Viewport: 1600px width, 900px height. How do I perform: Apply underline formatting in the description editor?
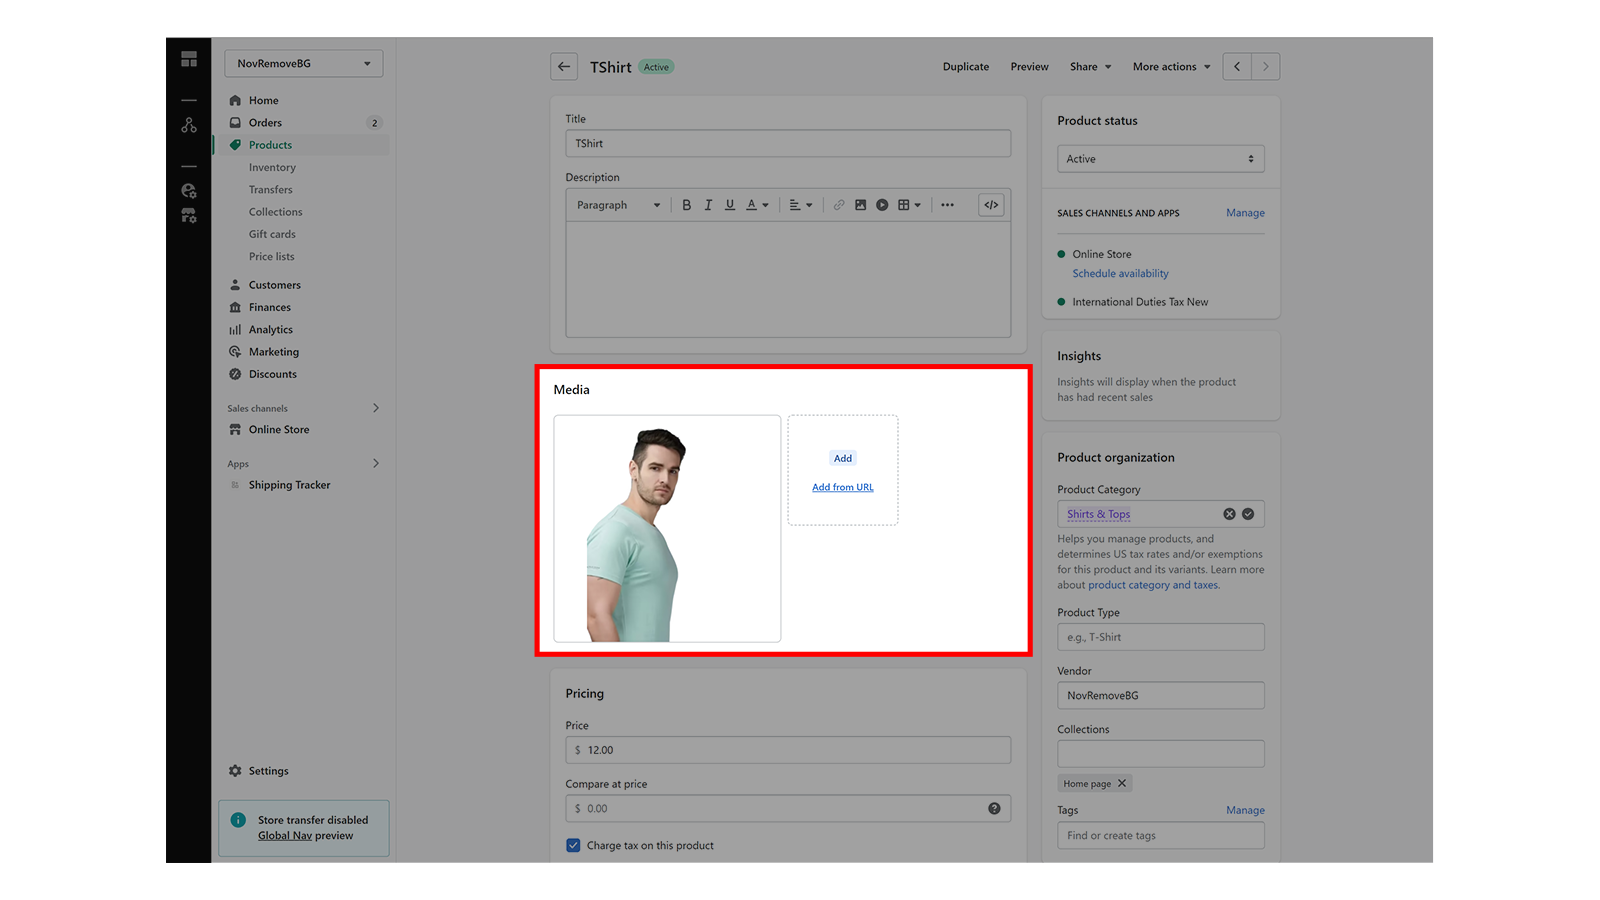click(730, 204)
